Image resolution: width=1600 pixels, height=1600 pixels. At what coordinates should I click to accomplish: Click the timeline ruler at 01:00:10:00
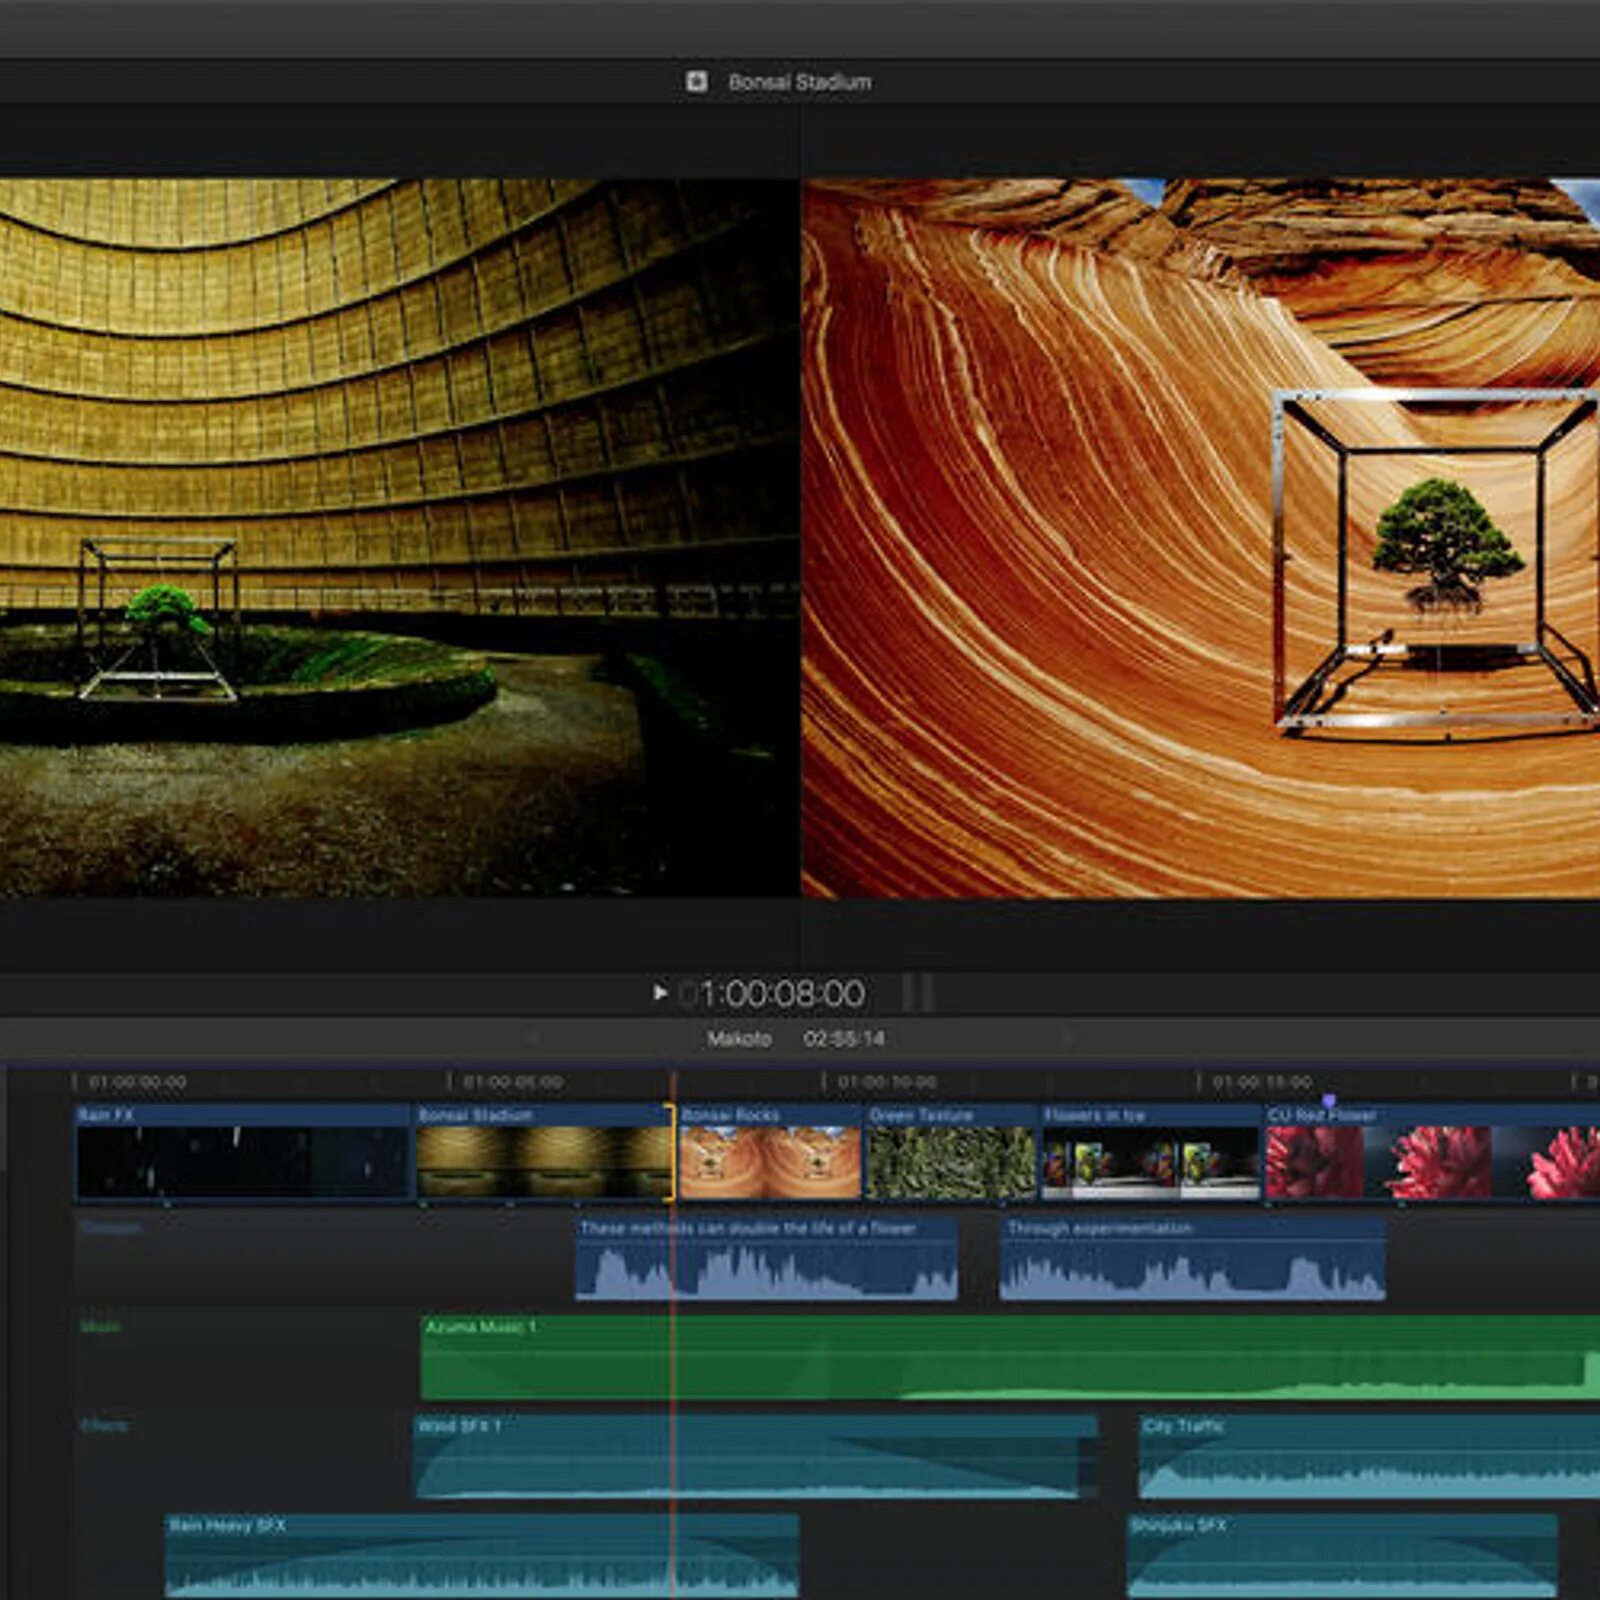coord(887,1082)
